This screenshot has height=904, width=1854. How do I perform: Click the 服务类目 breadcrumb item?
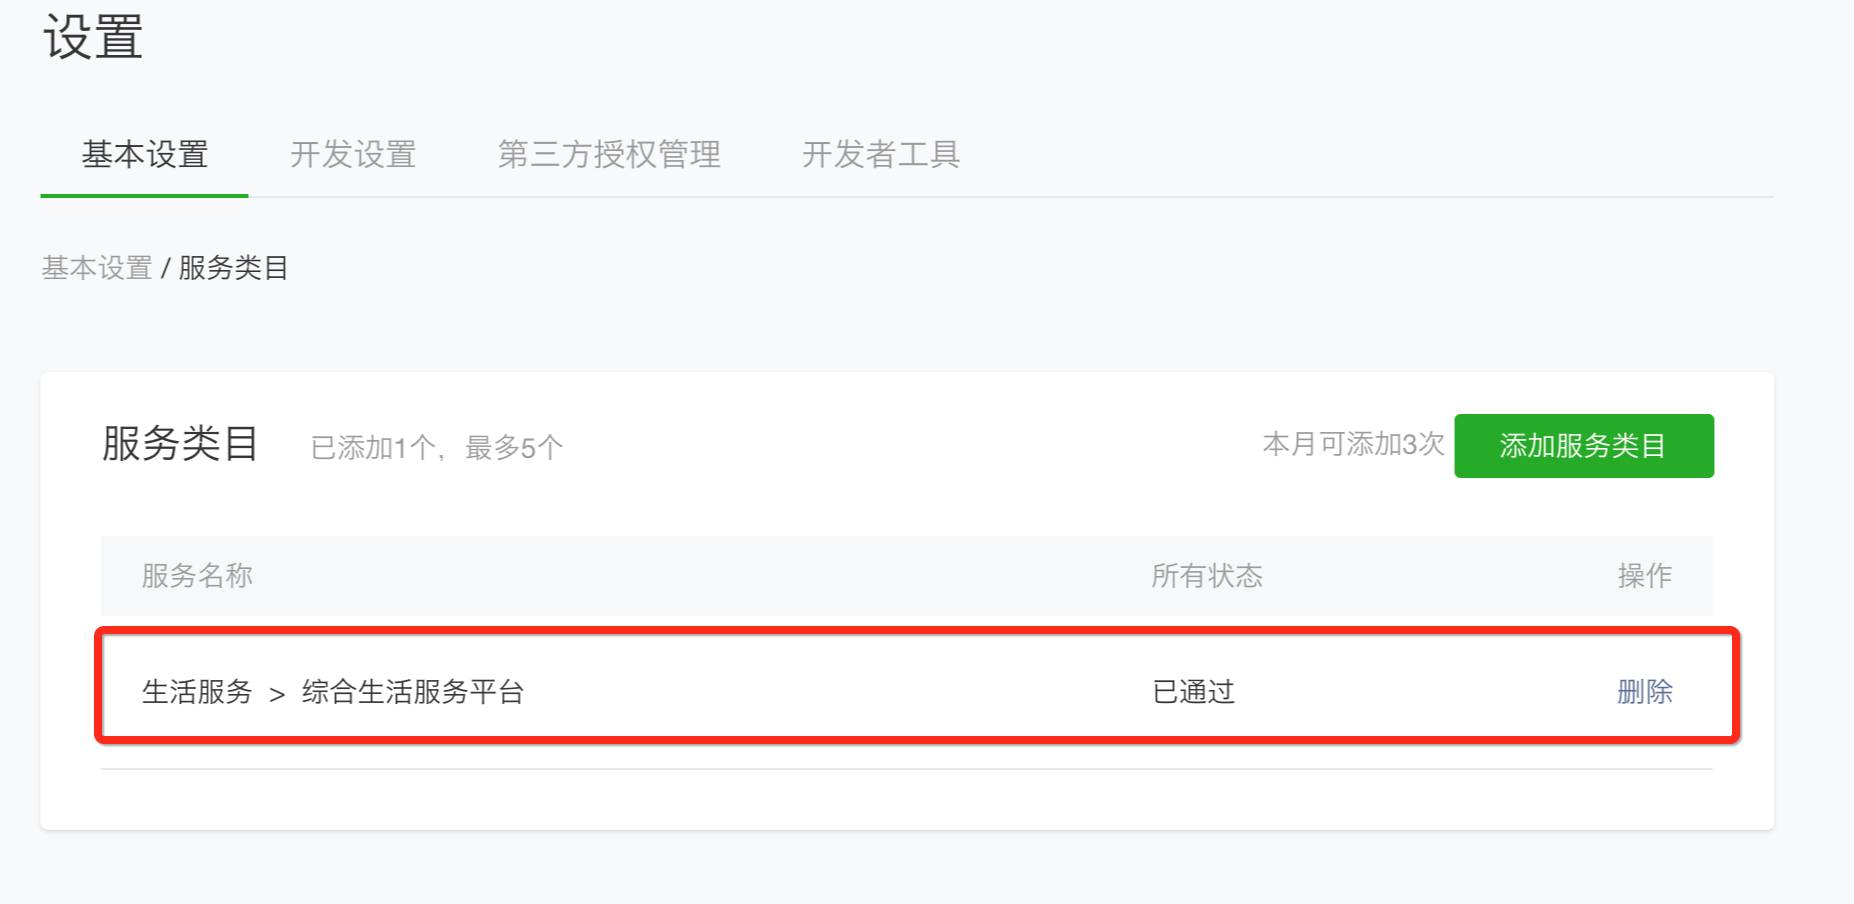[234, 268]
